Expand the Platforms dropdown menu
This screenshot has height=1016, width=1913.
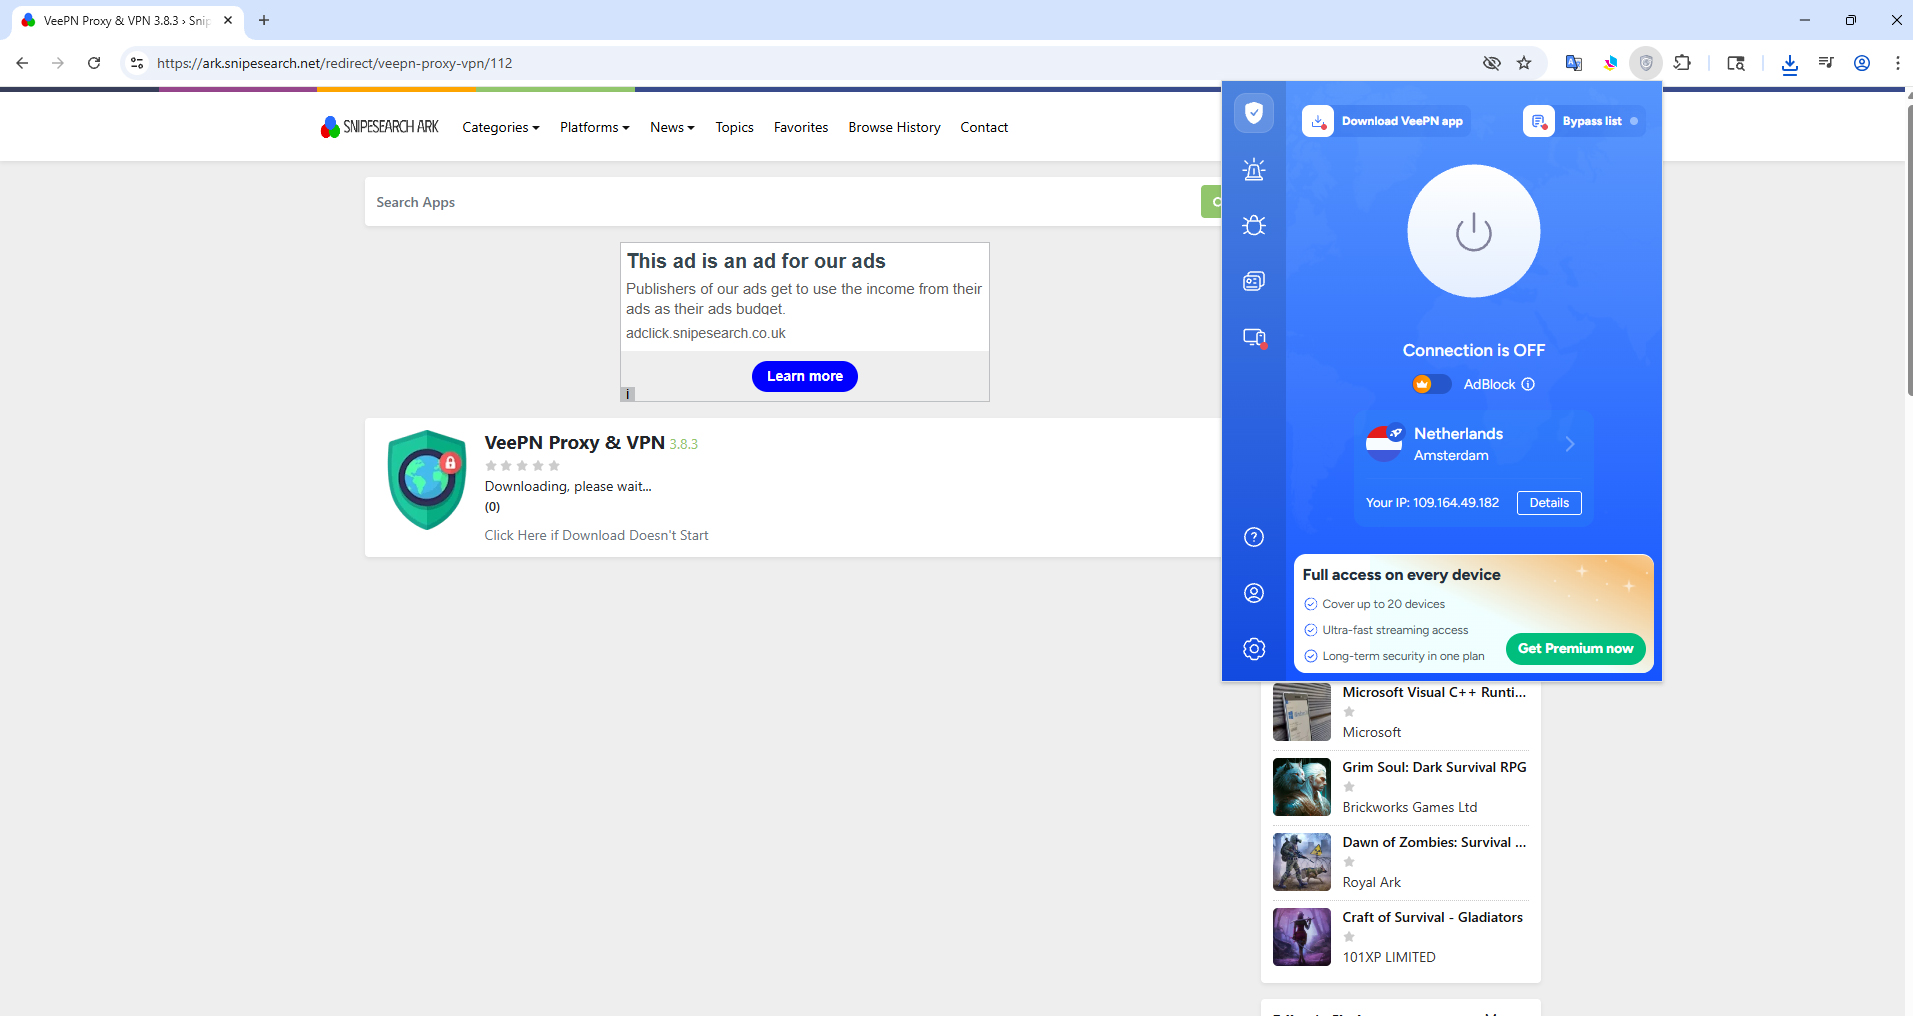[595, 127]
